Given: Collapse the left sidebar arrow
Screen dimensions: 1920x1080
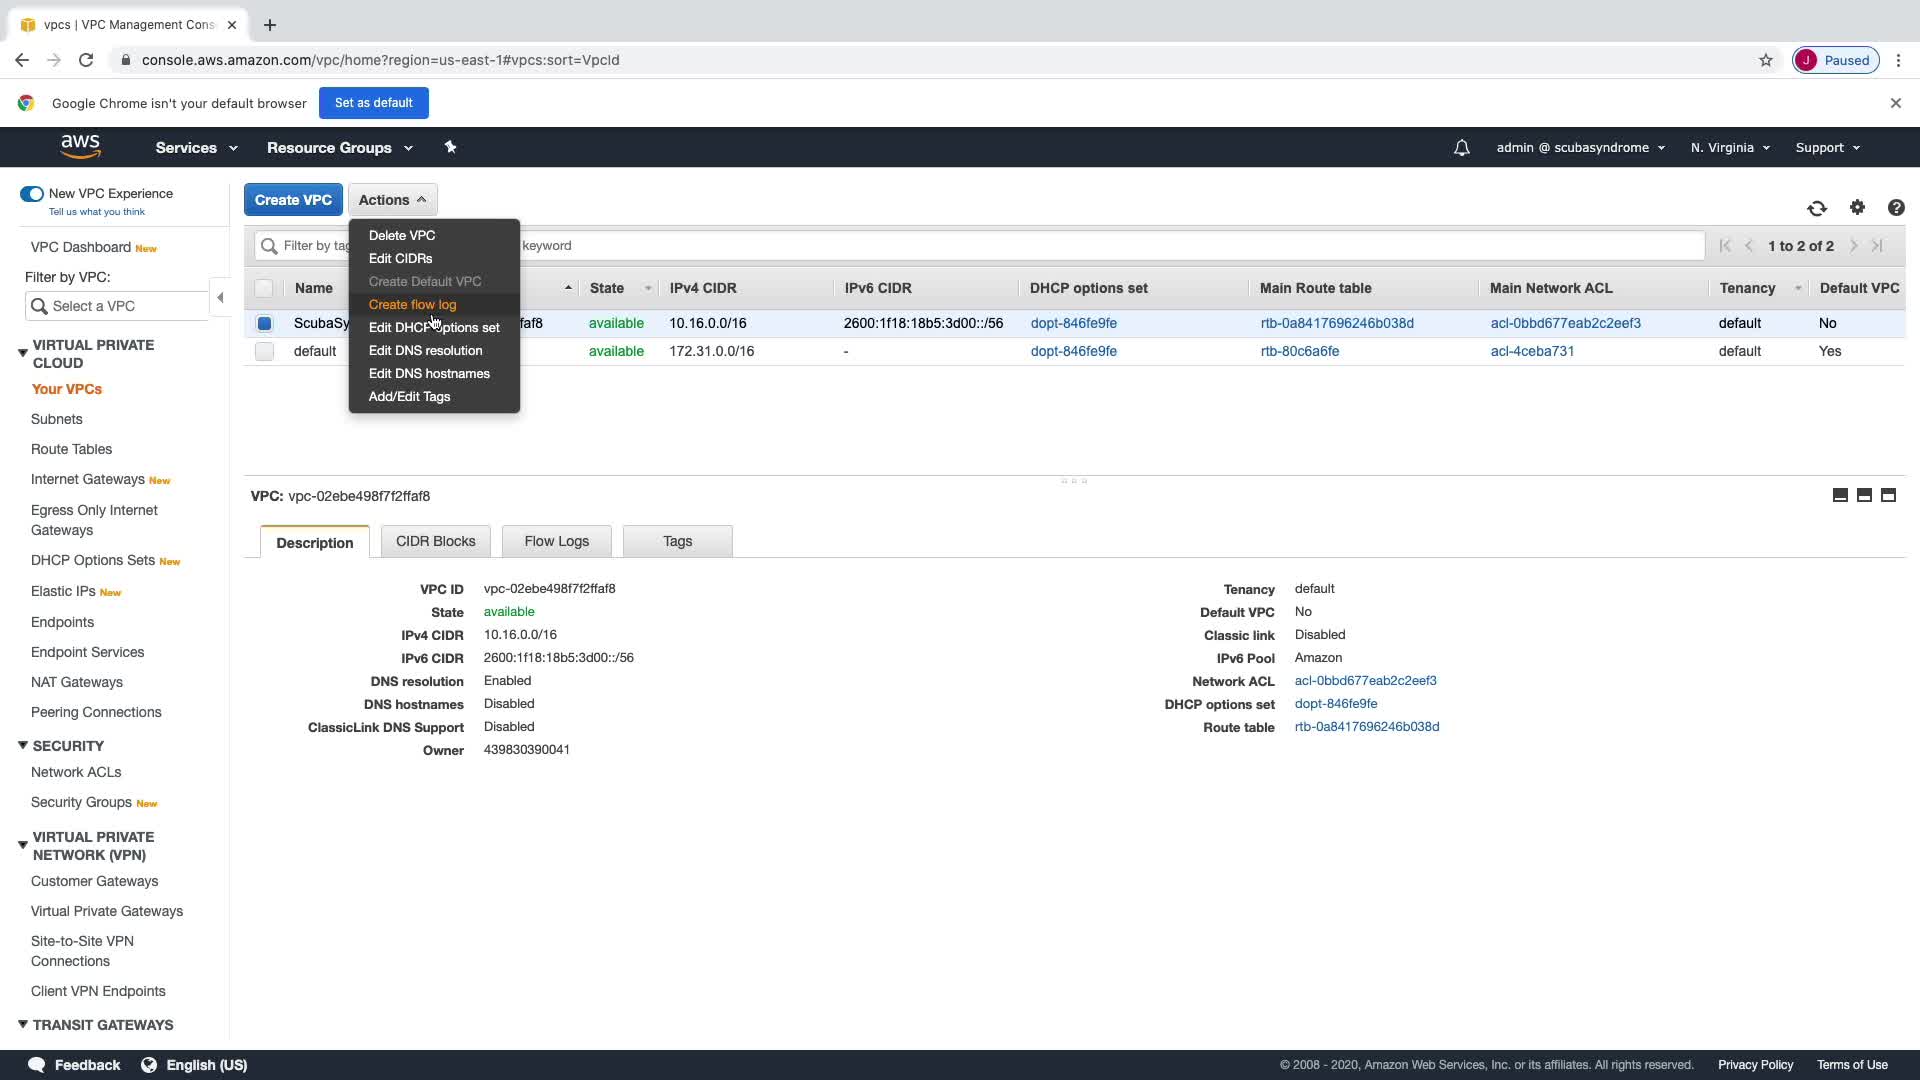Looking at the screenshot, I should [x=220, y=297].
